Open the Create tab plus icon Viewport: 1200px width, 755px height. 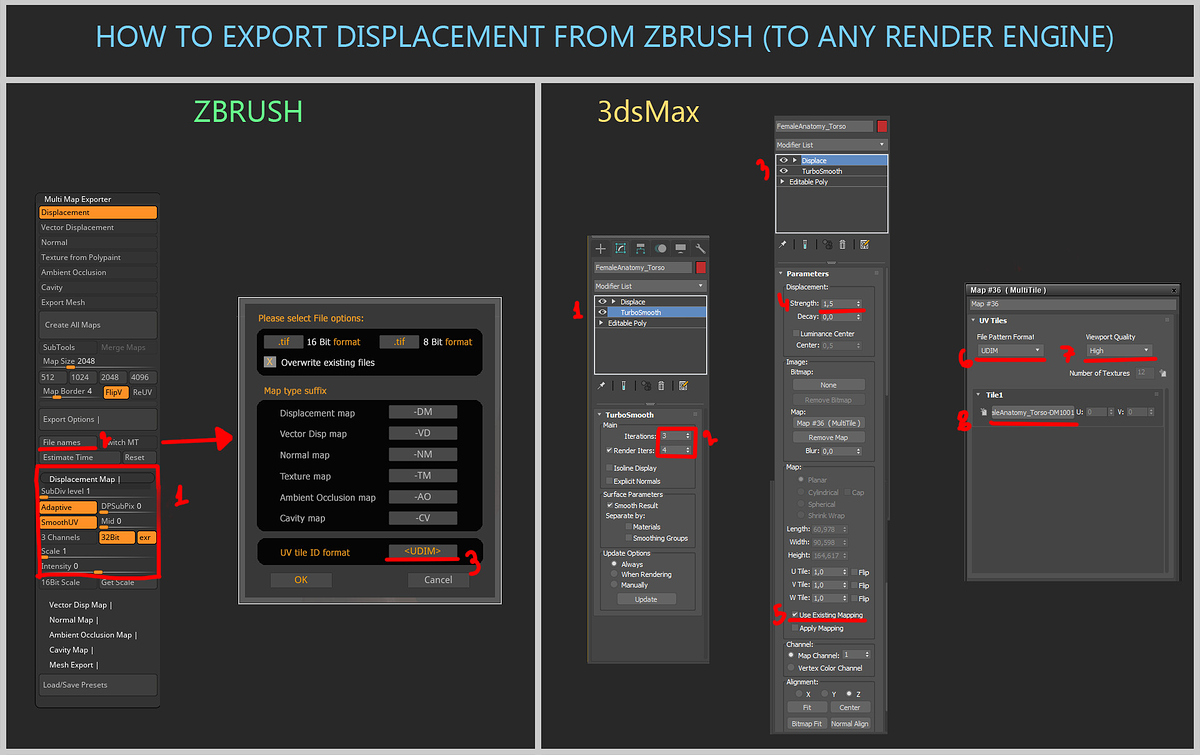(601, 248)
